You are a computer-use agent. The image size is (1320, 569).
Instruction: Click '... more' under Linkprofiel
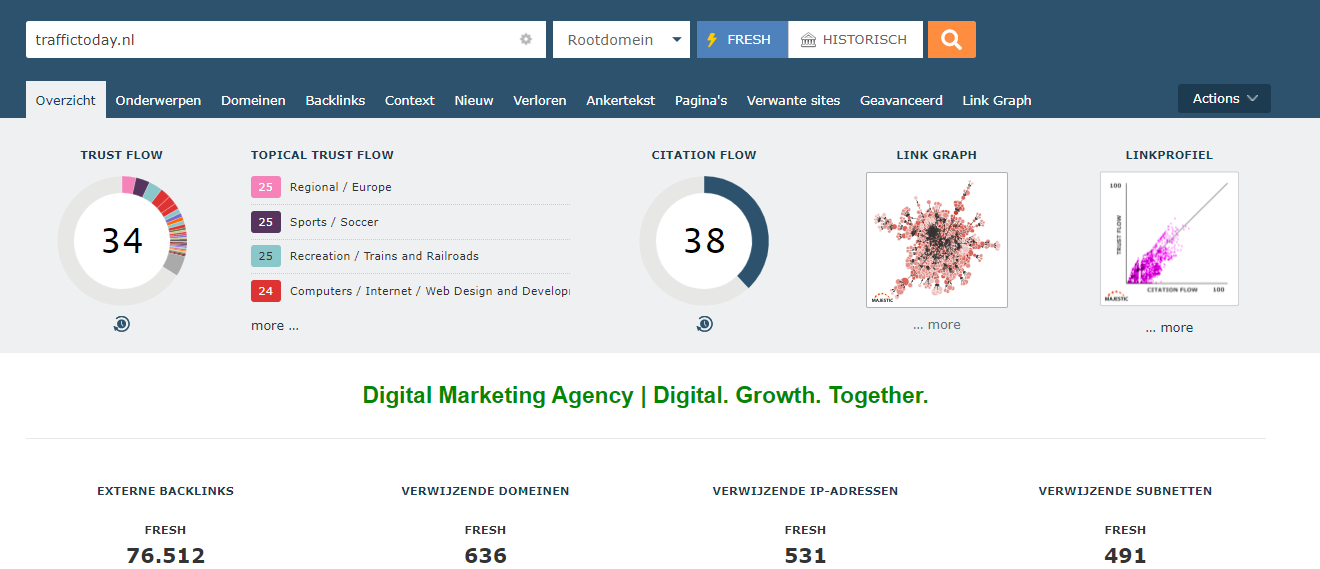point(1169,328)
